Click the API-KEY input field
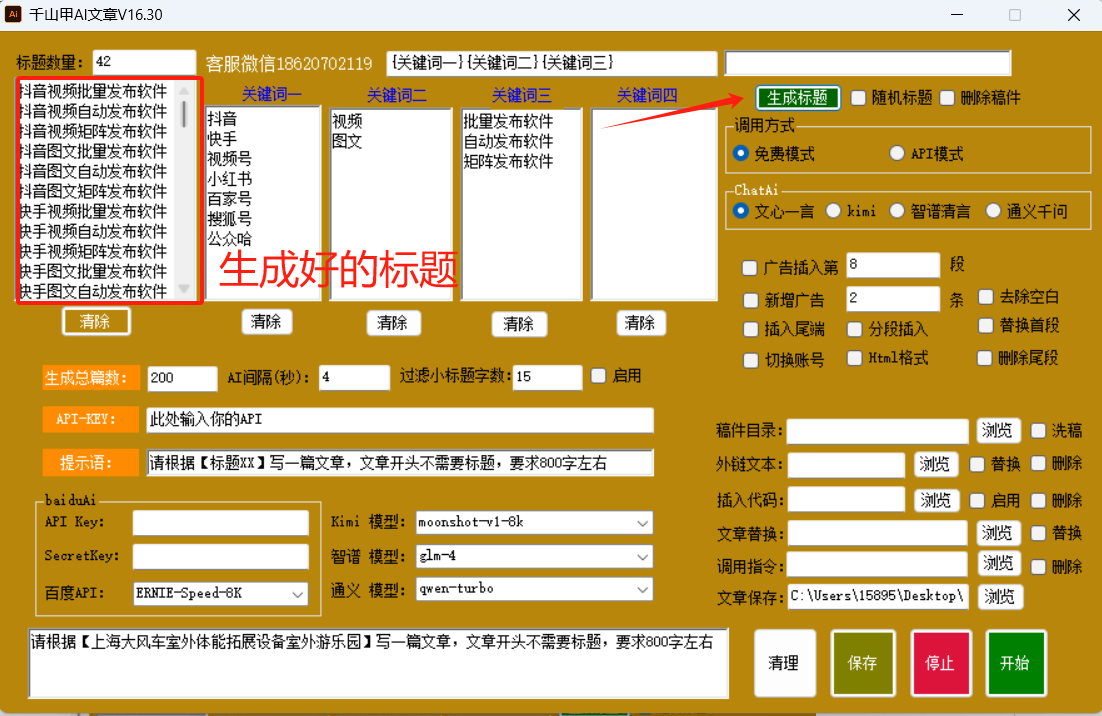1102x716 pixels. [x=400, y=419]
